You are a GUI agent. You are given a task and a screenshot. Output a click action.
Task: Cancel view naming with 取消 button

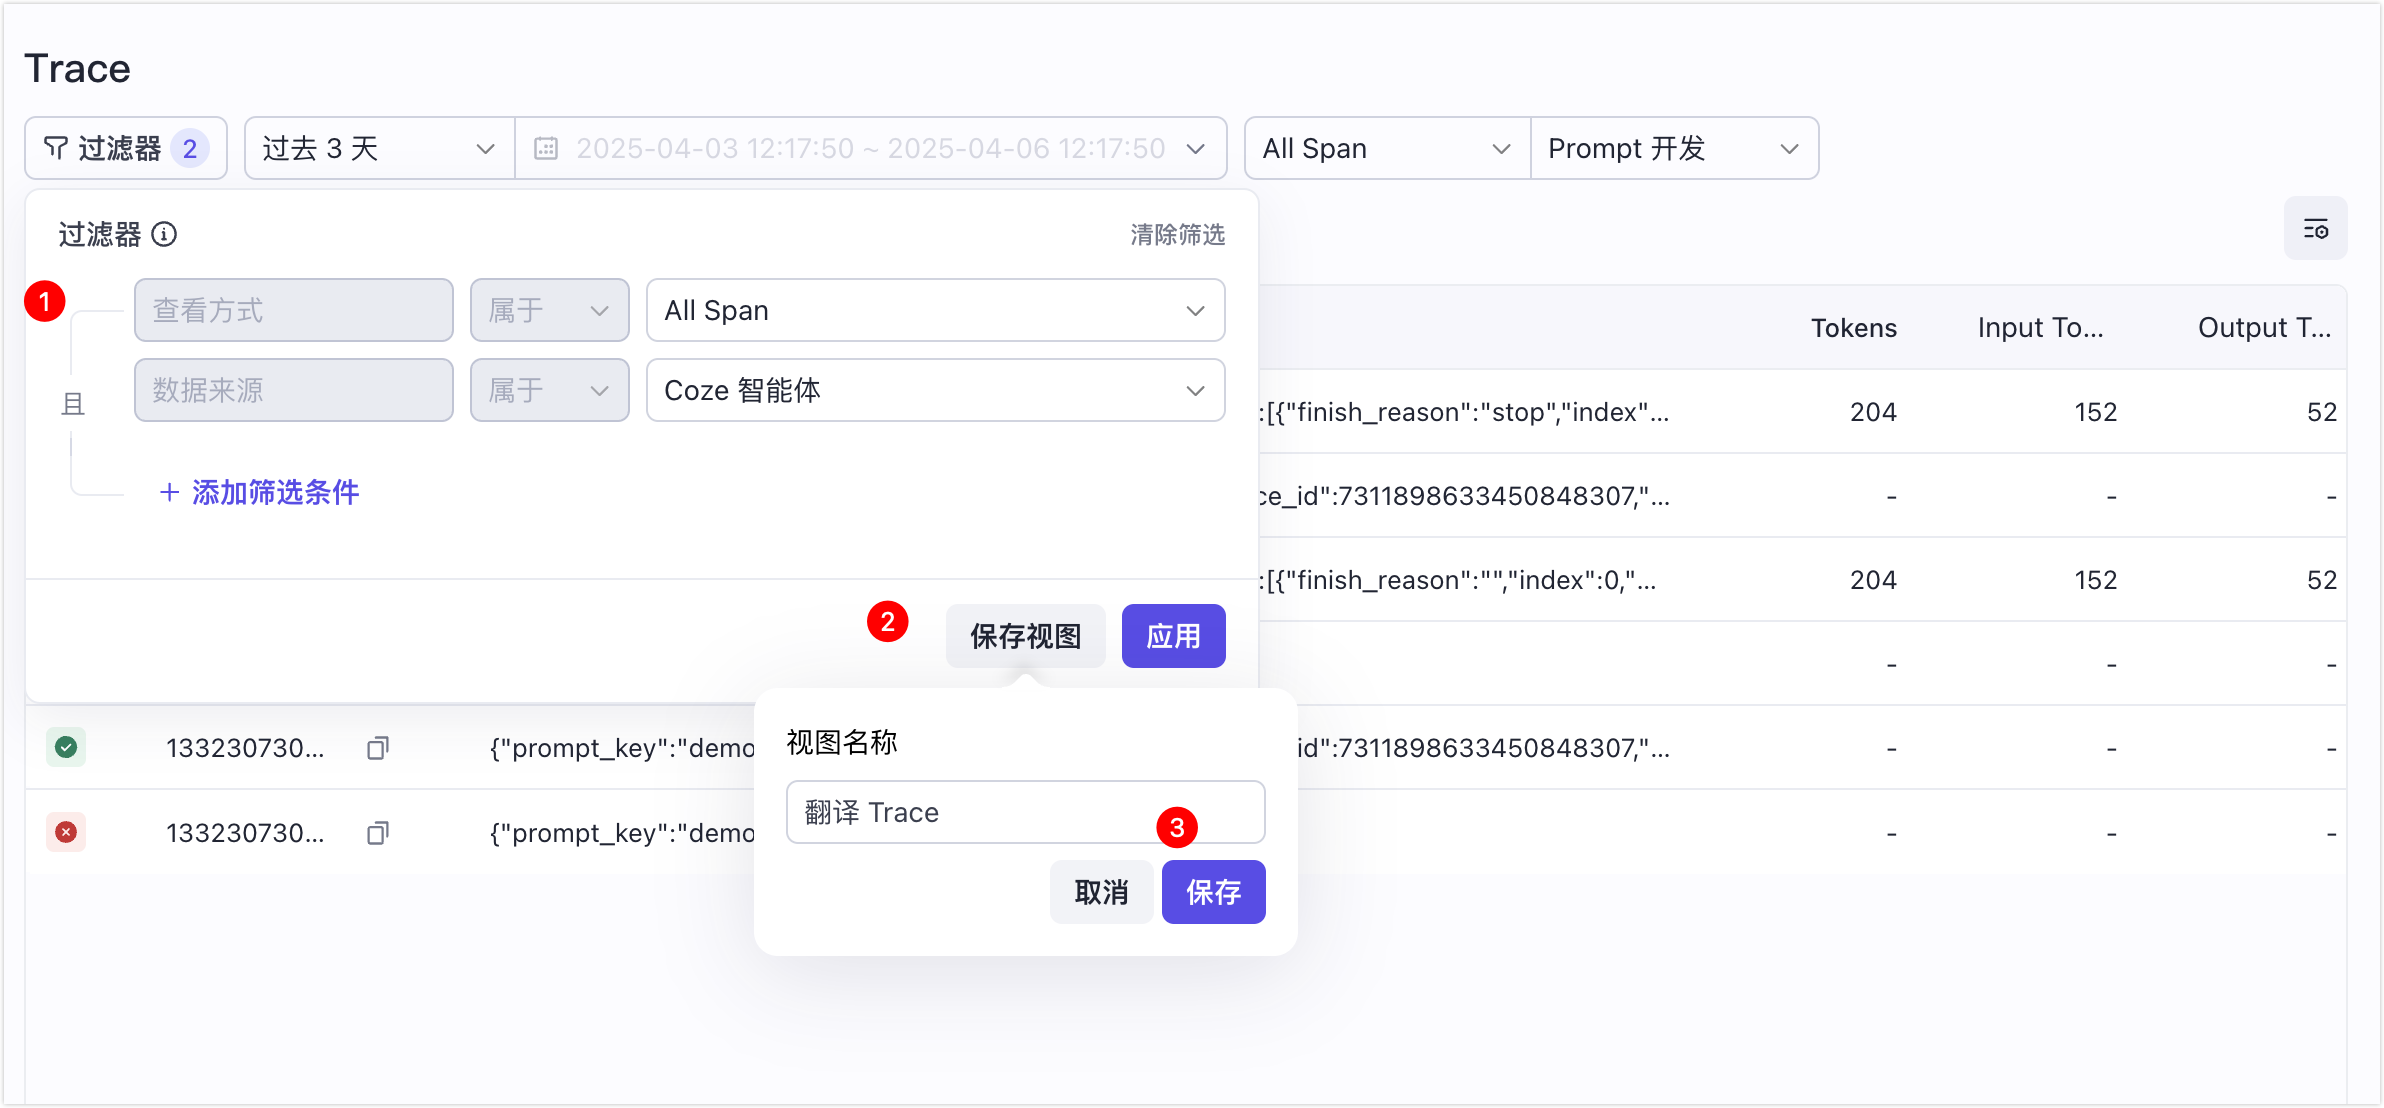[1101, 892]
